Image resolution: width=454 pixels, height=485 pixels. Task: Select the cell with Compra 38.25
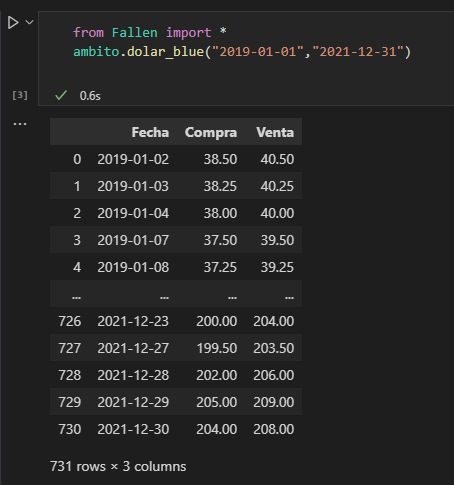pyautogui.click(x=220, y=186)
